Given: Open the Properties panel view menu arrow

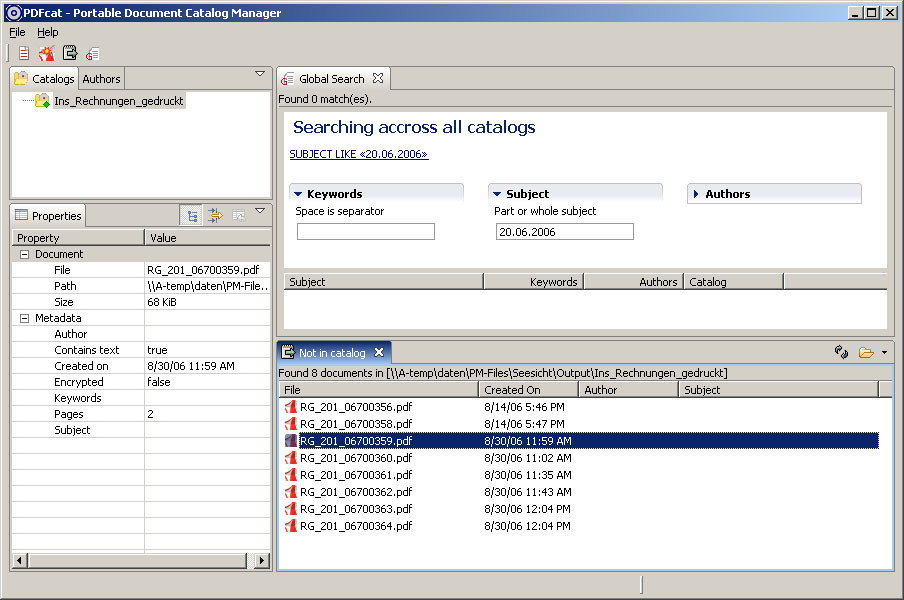Looking at the screenshot, I should 260,210.
